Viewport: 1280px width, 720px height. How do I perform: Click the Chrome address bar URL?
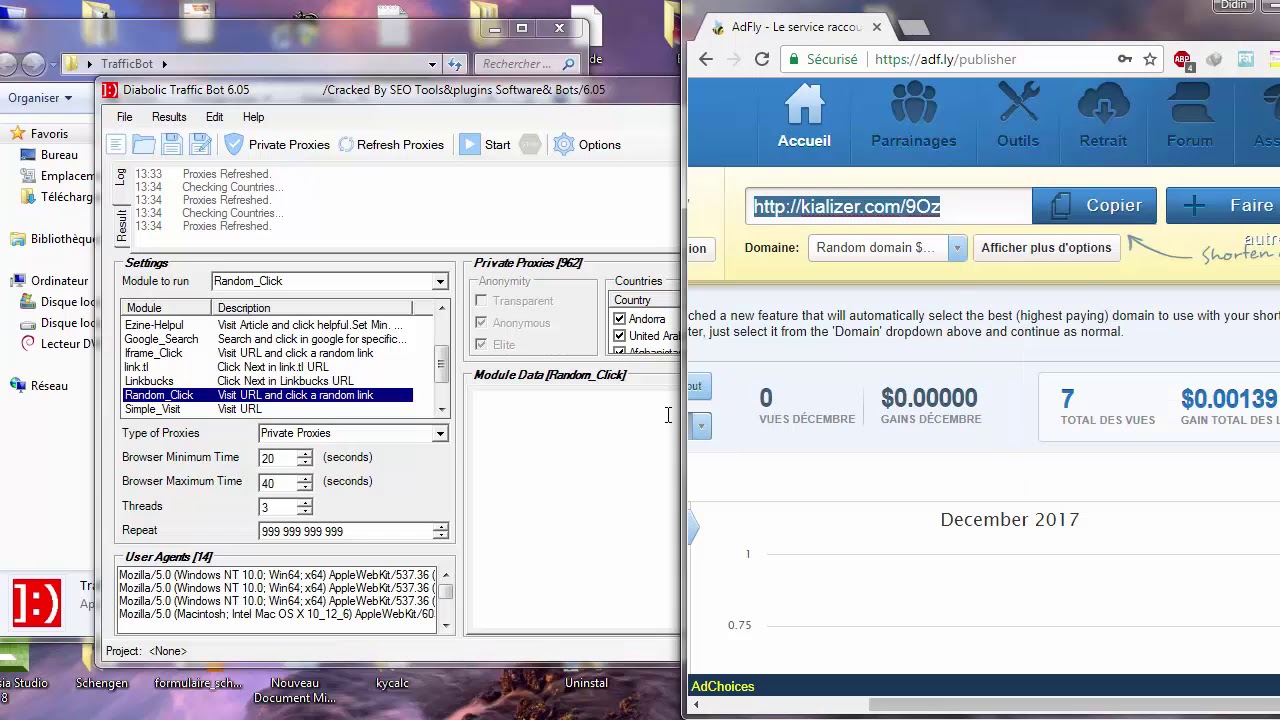coord(945,59)
